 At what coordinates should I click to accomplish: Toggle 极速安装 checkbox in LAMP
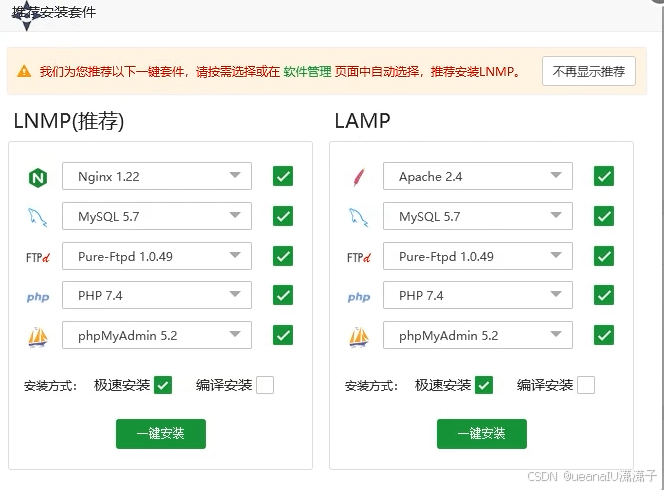pyautogui.click(x=484, y=385)
